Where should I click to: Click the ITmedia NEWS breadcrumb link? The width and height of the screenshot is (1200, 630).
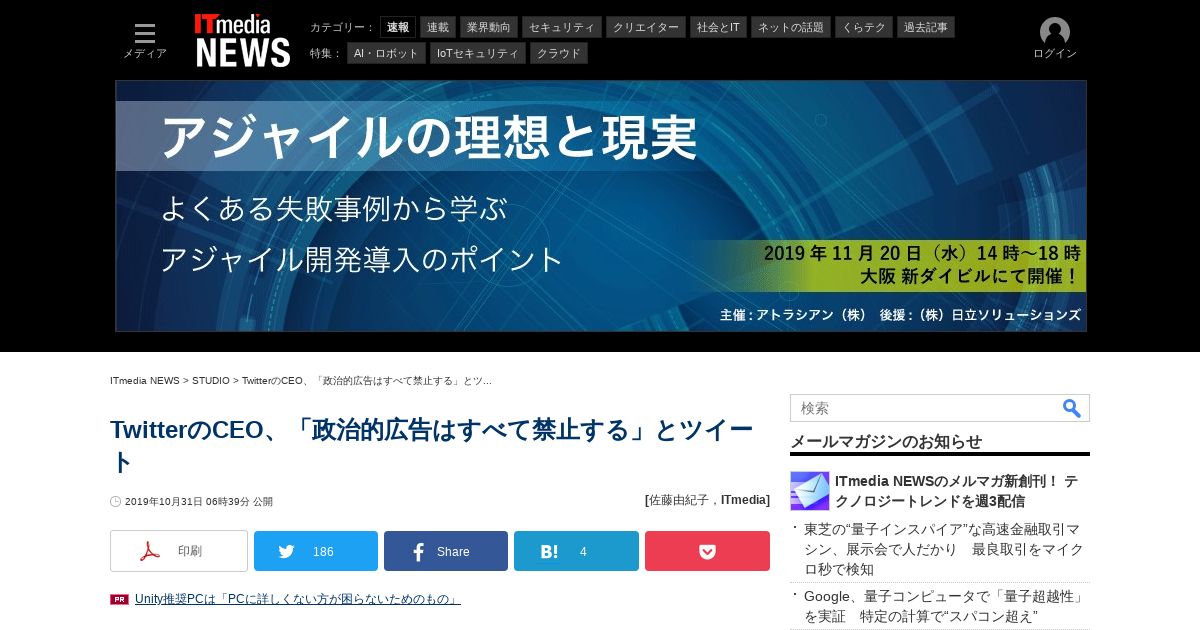pos(145,381)
